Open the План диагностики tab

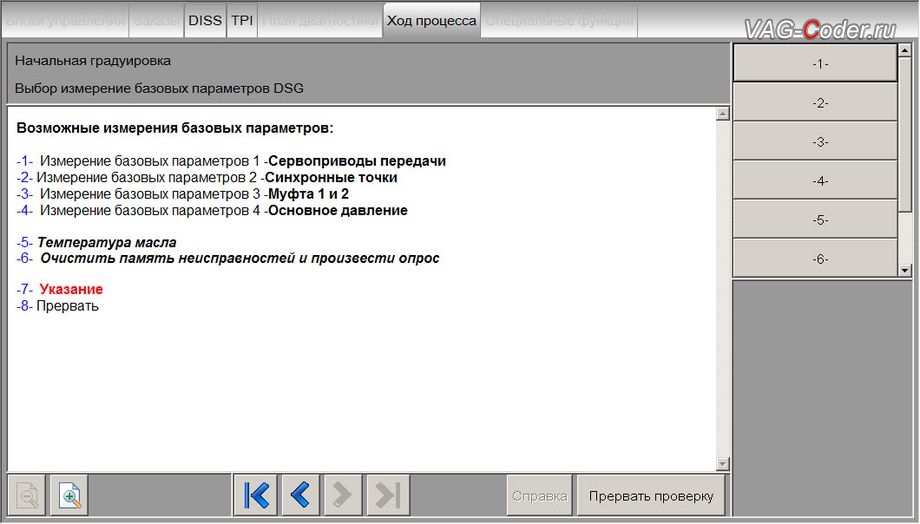[x=320, y=21]
